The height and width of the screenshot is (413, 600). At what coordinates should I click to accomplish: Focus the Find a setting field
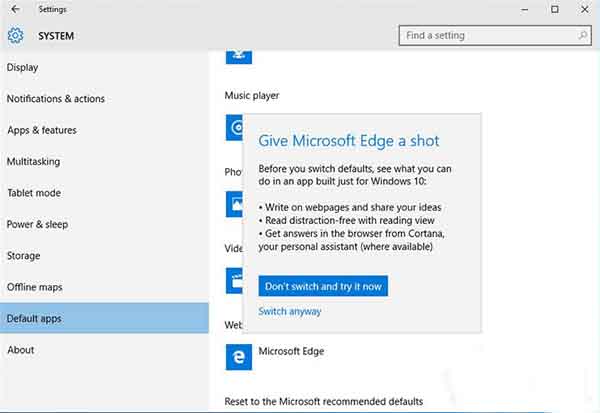click(x=495, y=36)
